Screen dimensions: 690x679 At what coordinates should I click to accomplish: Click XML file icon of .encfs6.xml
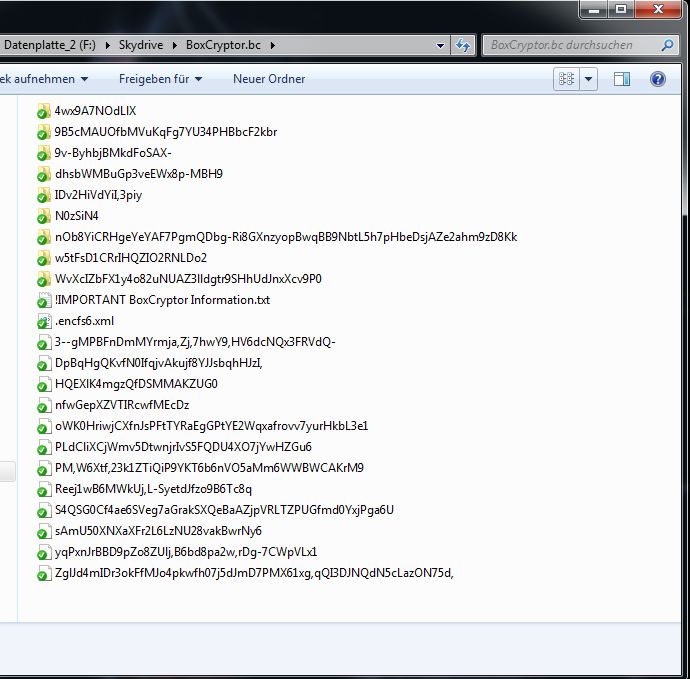click(x=43, y=322)
